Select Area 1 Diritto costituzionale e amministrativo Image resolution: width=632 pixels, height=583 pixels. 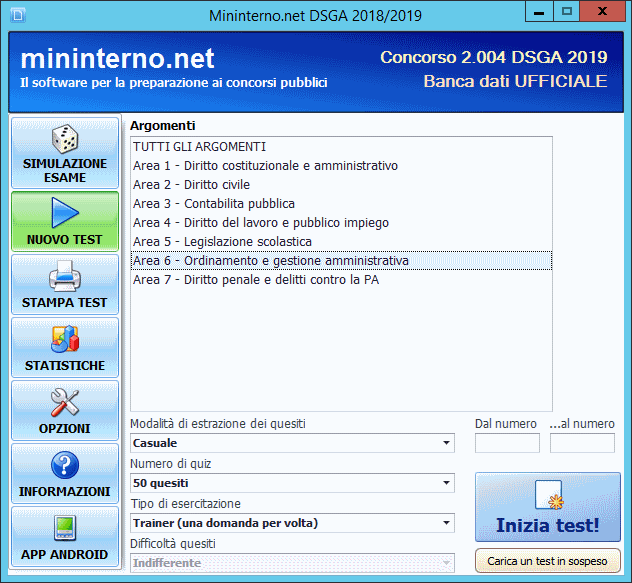[x=265, y=166]
